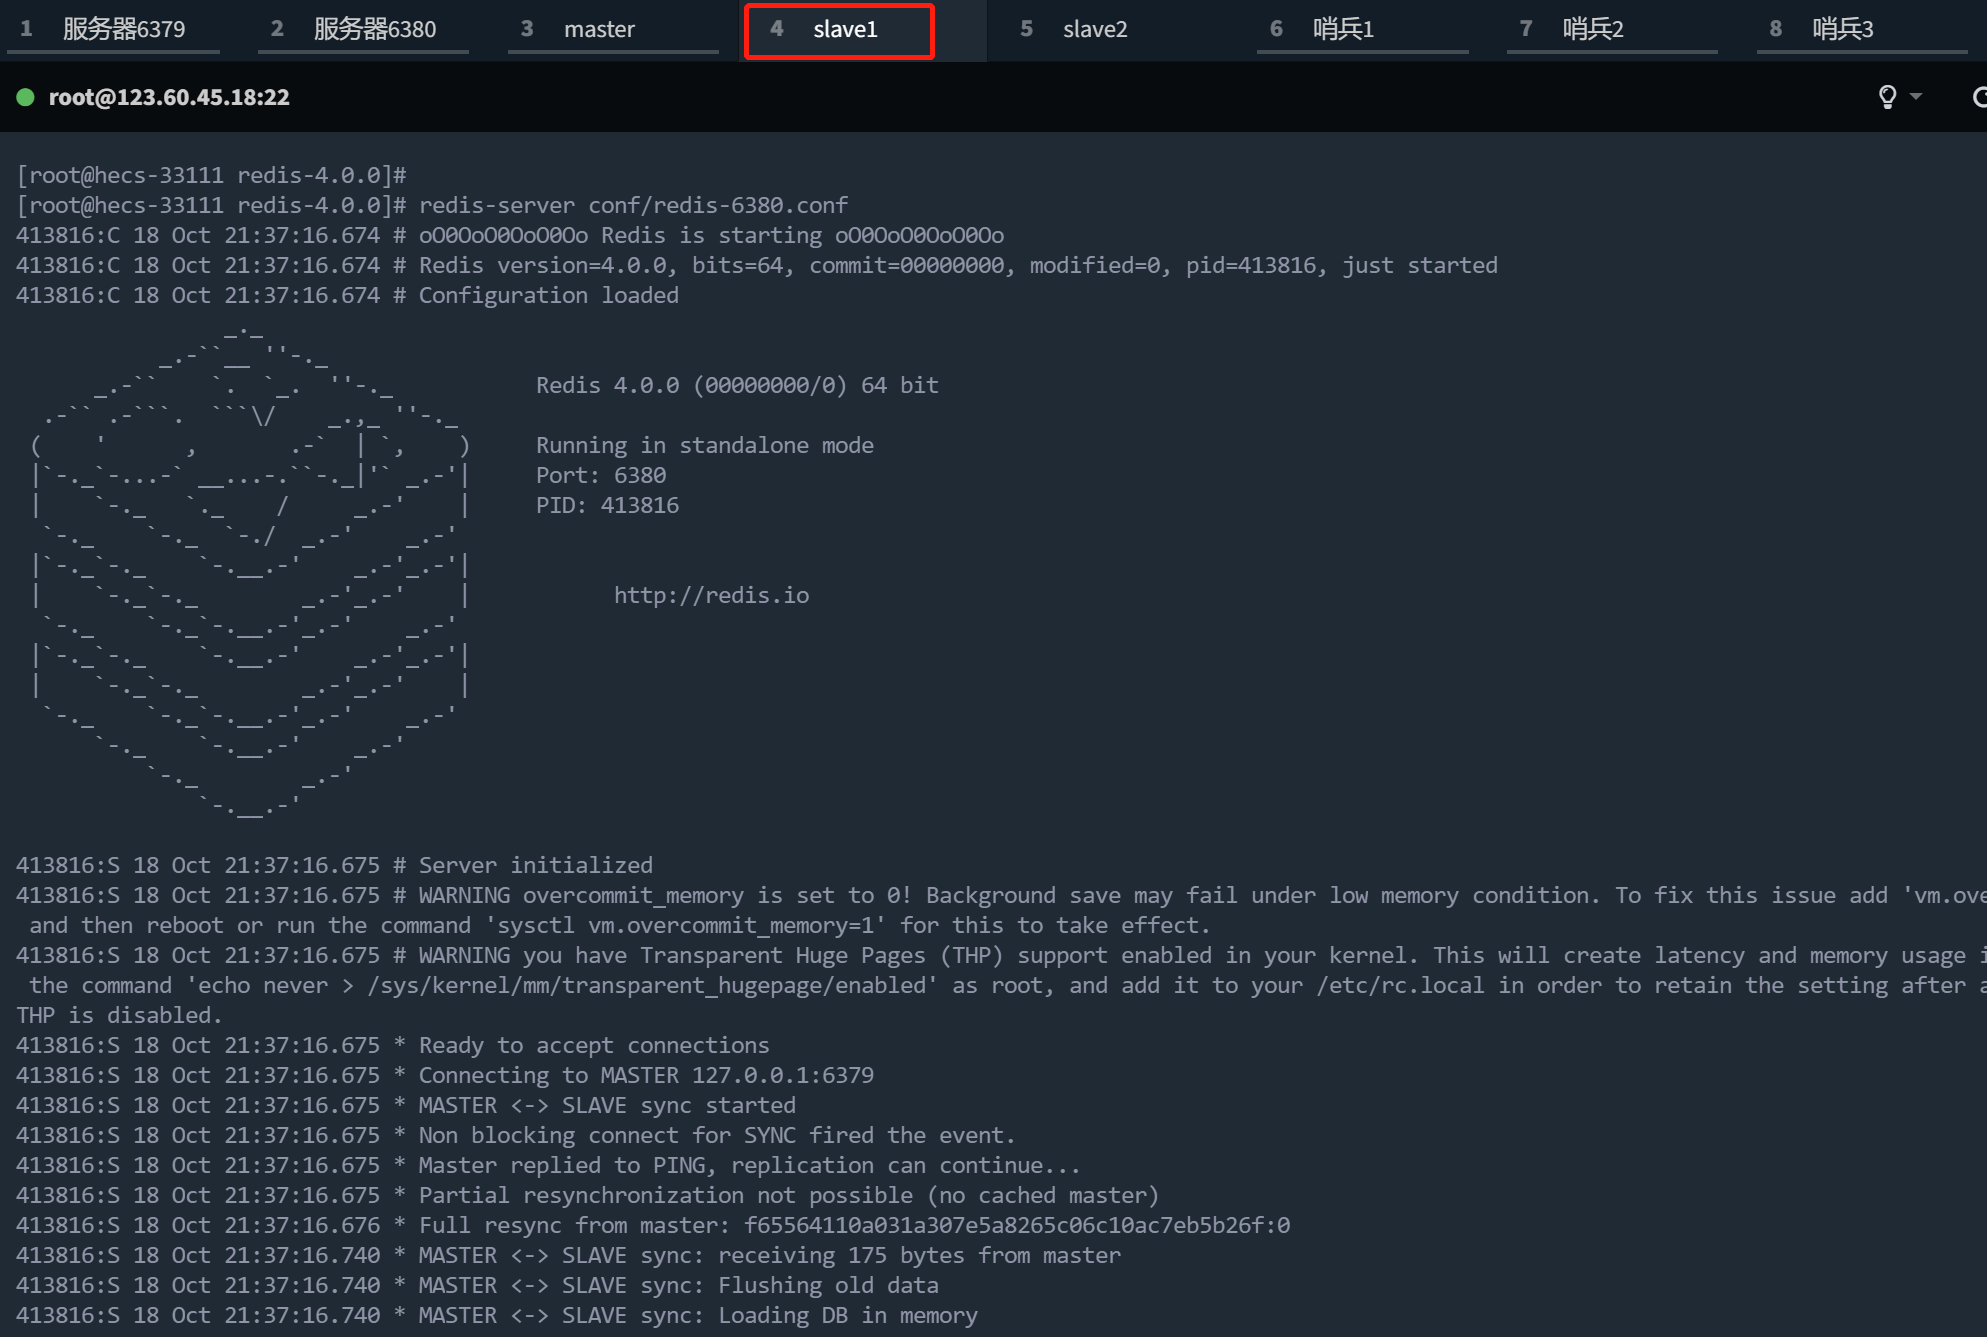Click the Redis ASCII art logo
This screenshot has width=1987, height=1337.
coord(250,570)
